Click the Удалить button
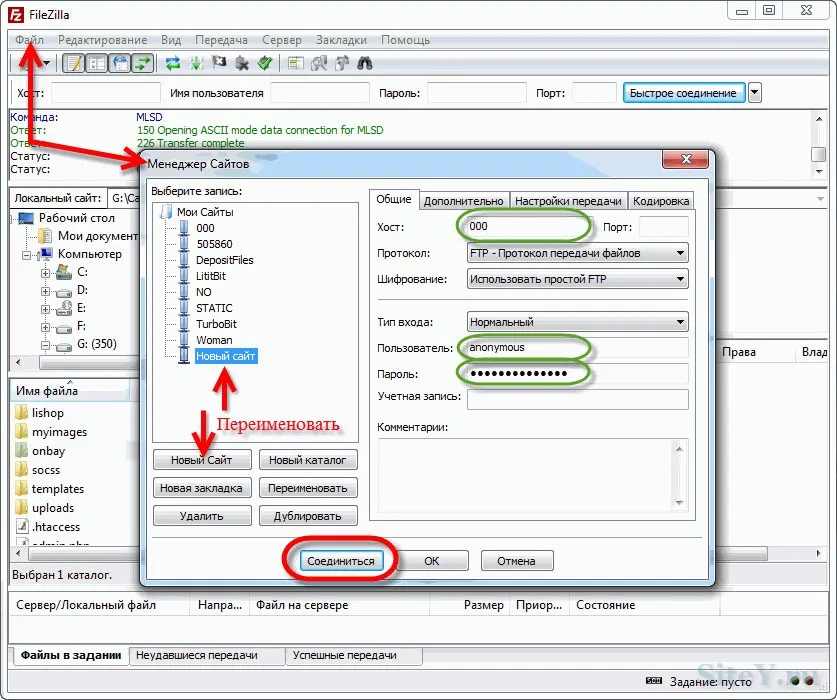Image resolution: width=837 pixels, height=700 pixels. [201, 516]
